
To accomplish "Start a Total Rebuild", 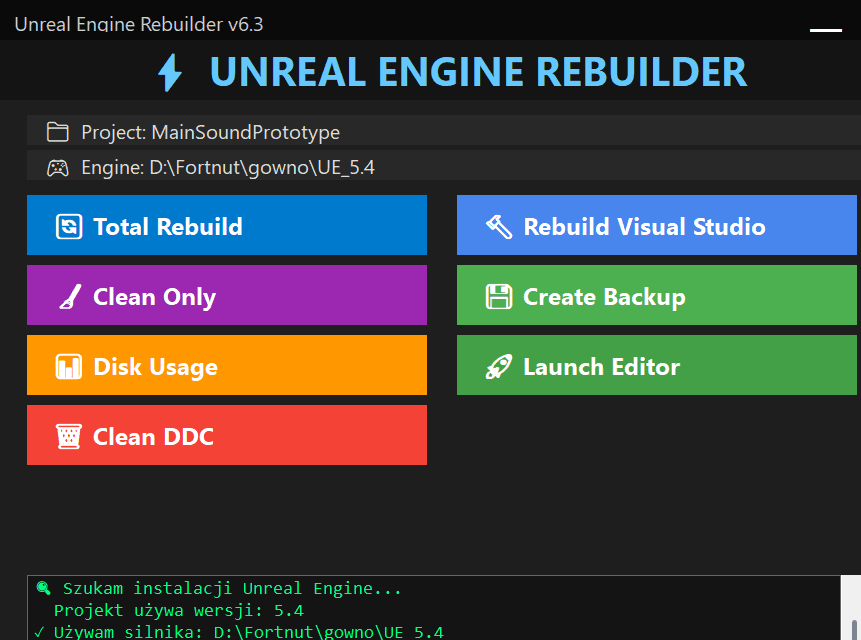I will (x=225, y=225).
